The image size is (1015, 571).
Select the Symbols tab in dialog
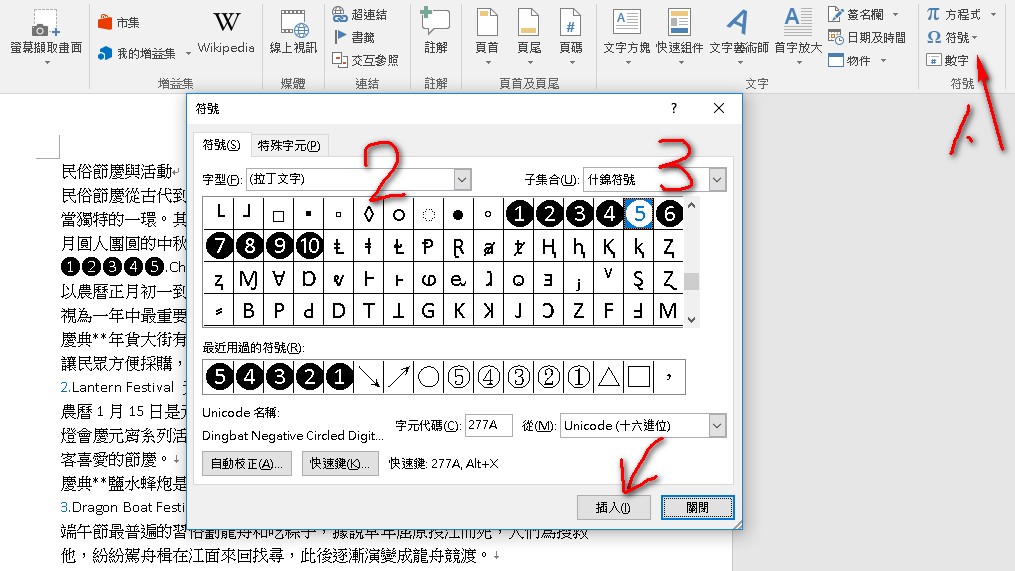coord(221,146)
